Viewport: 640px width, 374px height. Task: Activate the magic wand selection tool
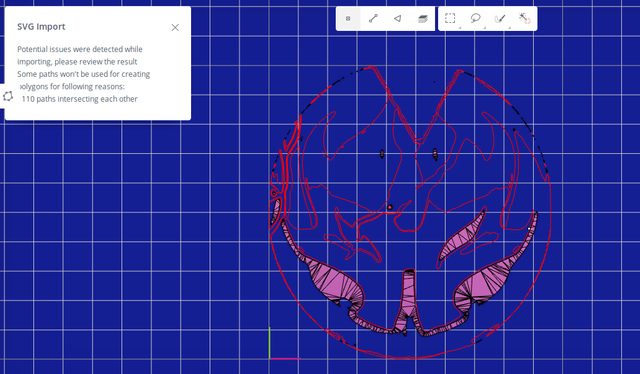click(524, 18)
